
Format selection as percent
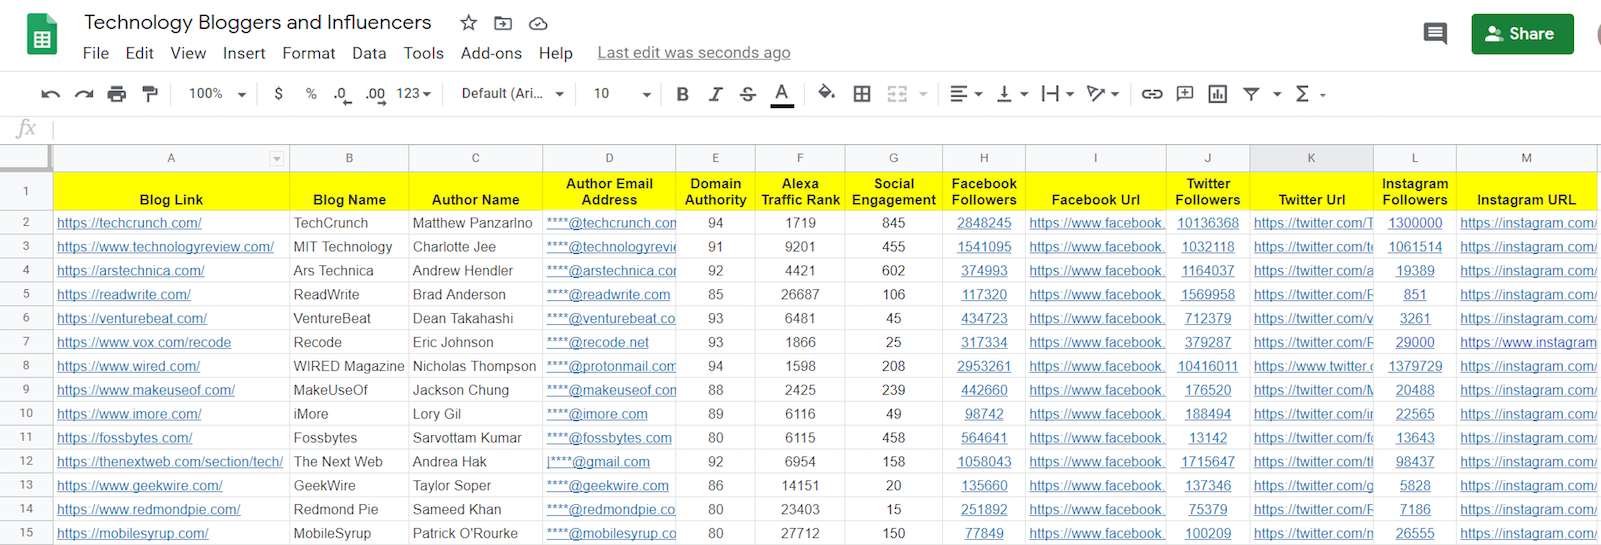pos(311,94)
